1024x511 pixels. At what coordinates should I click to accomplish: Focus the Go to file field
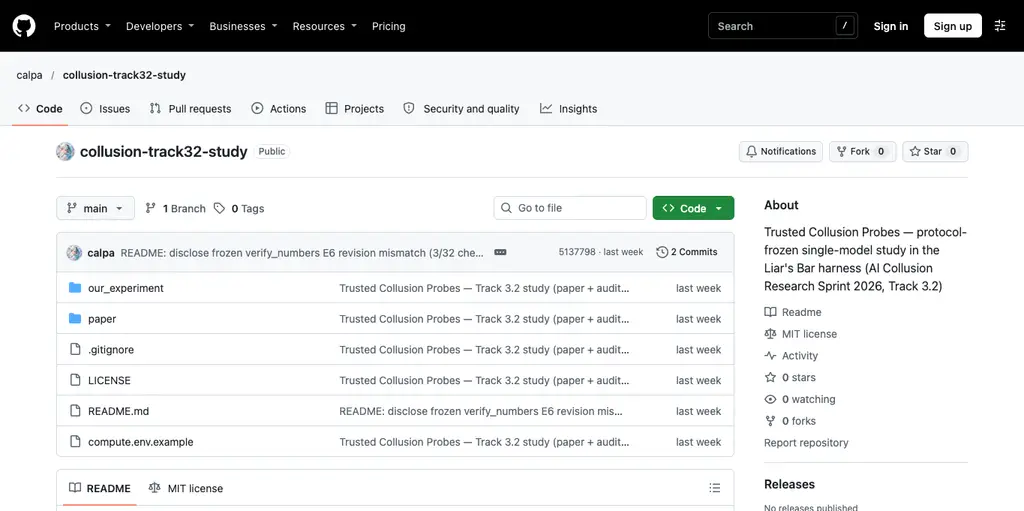coord(570,208)
